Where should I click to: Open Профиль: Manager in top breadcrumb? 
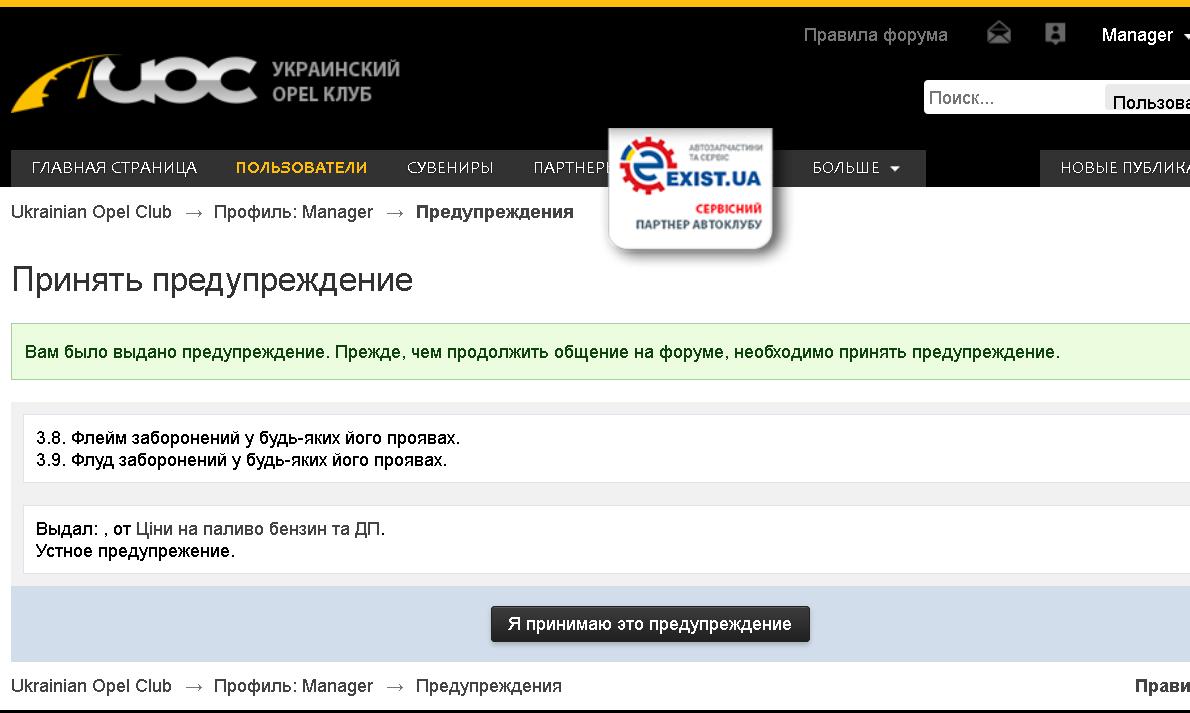coord(293,212)
